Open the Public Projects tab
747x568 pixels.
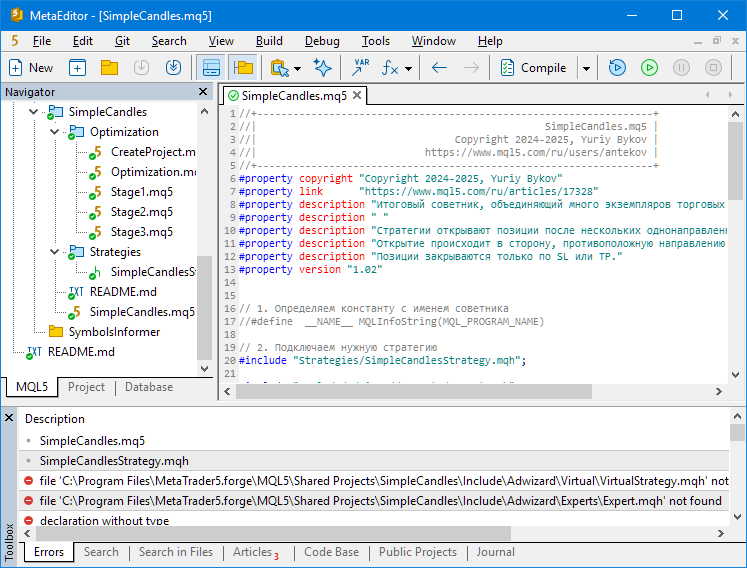tap(418, 552)
